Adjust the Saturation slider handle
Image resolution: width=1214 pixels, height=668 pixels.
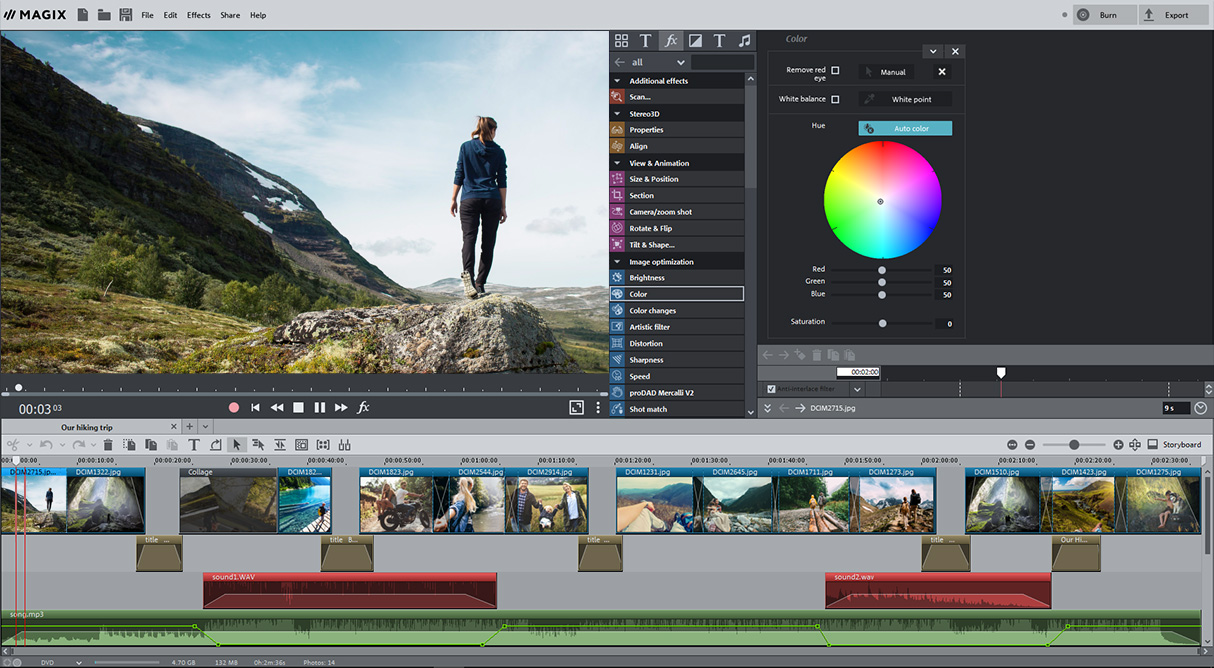[882, 323]
